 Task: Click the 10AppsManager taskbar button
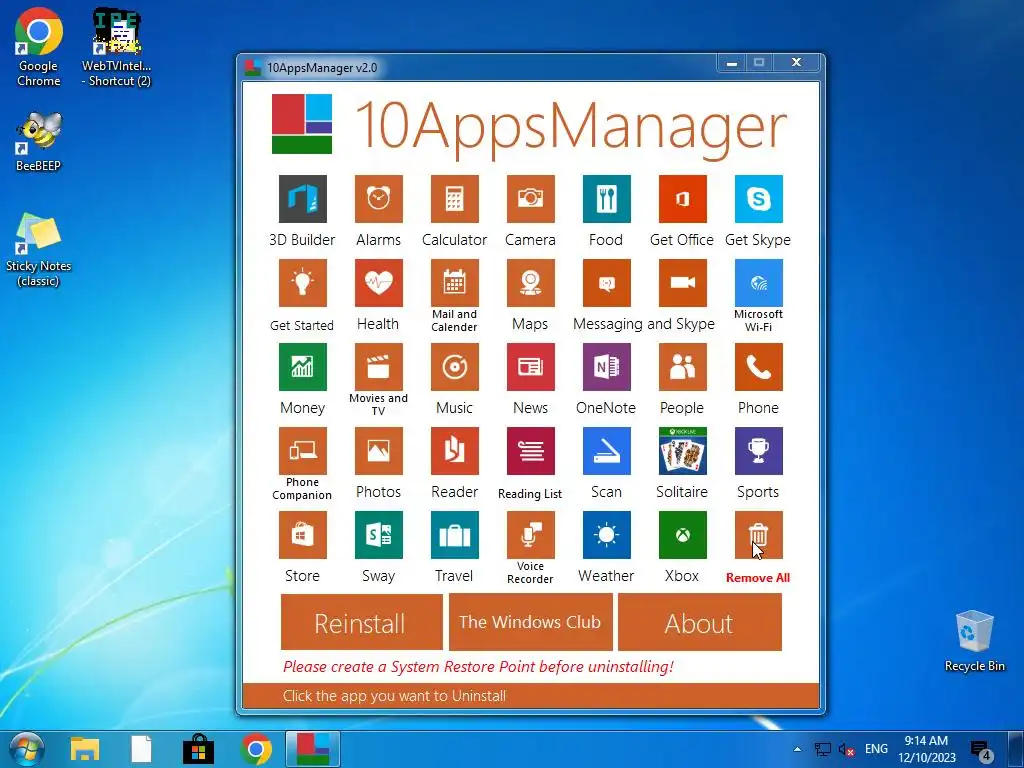pos(313,748)
